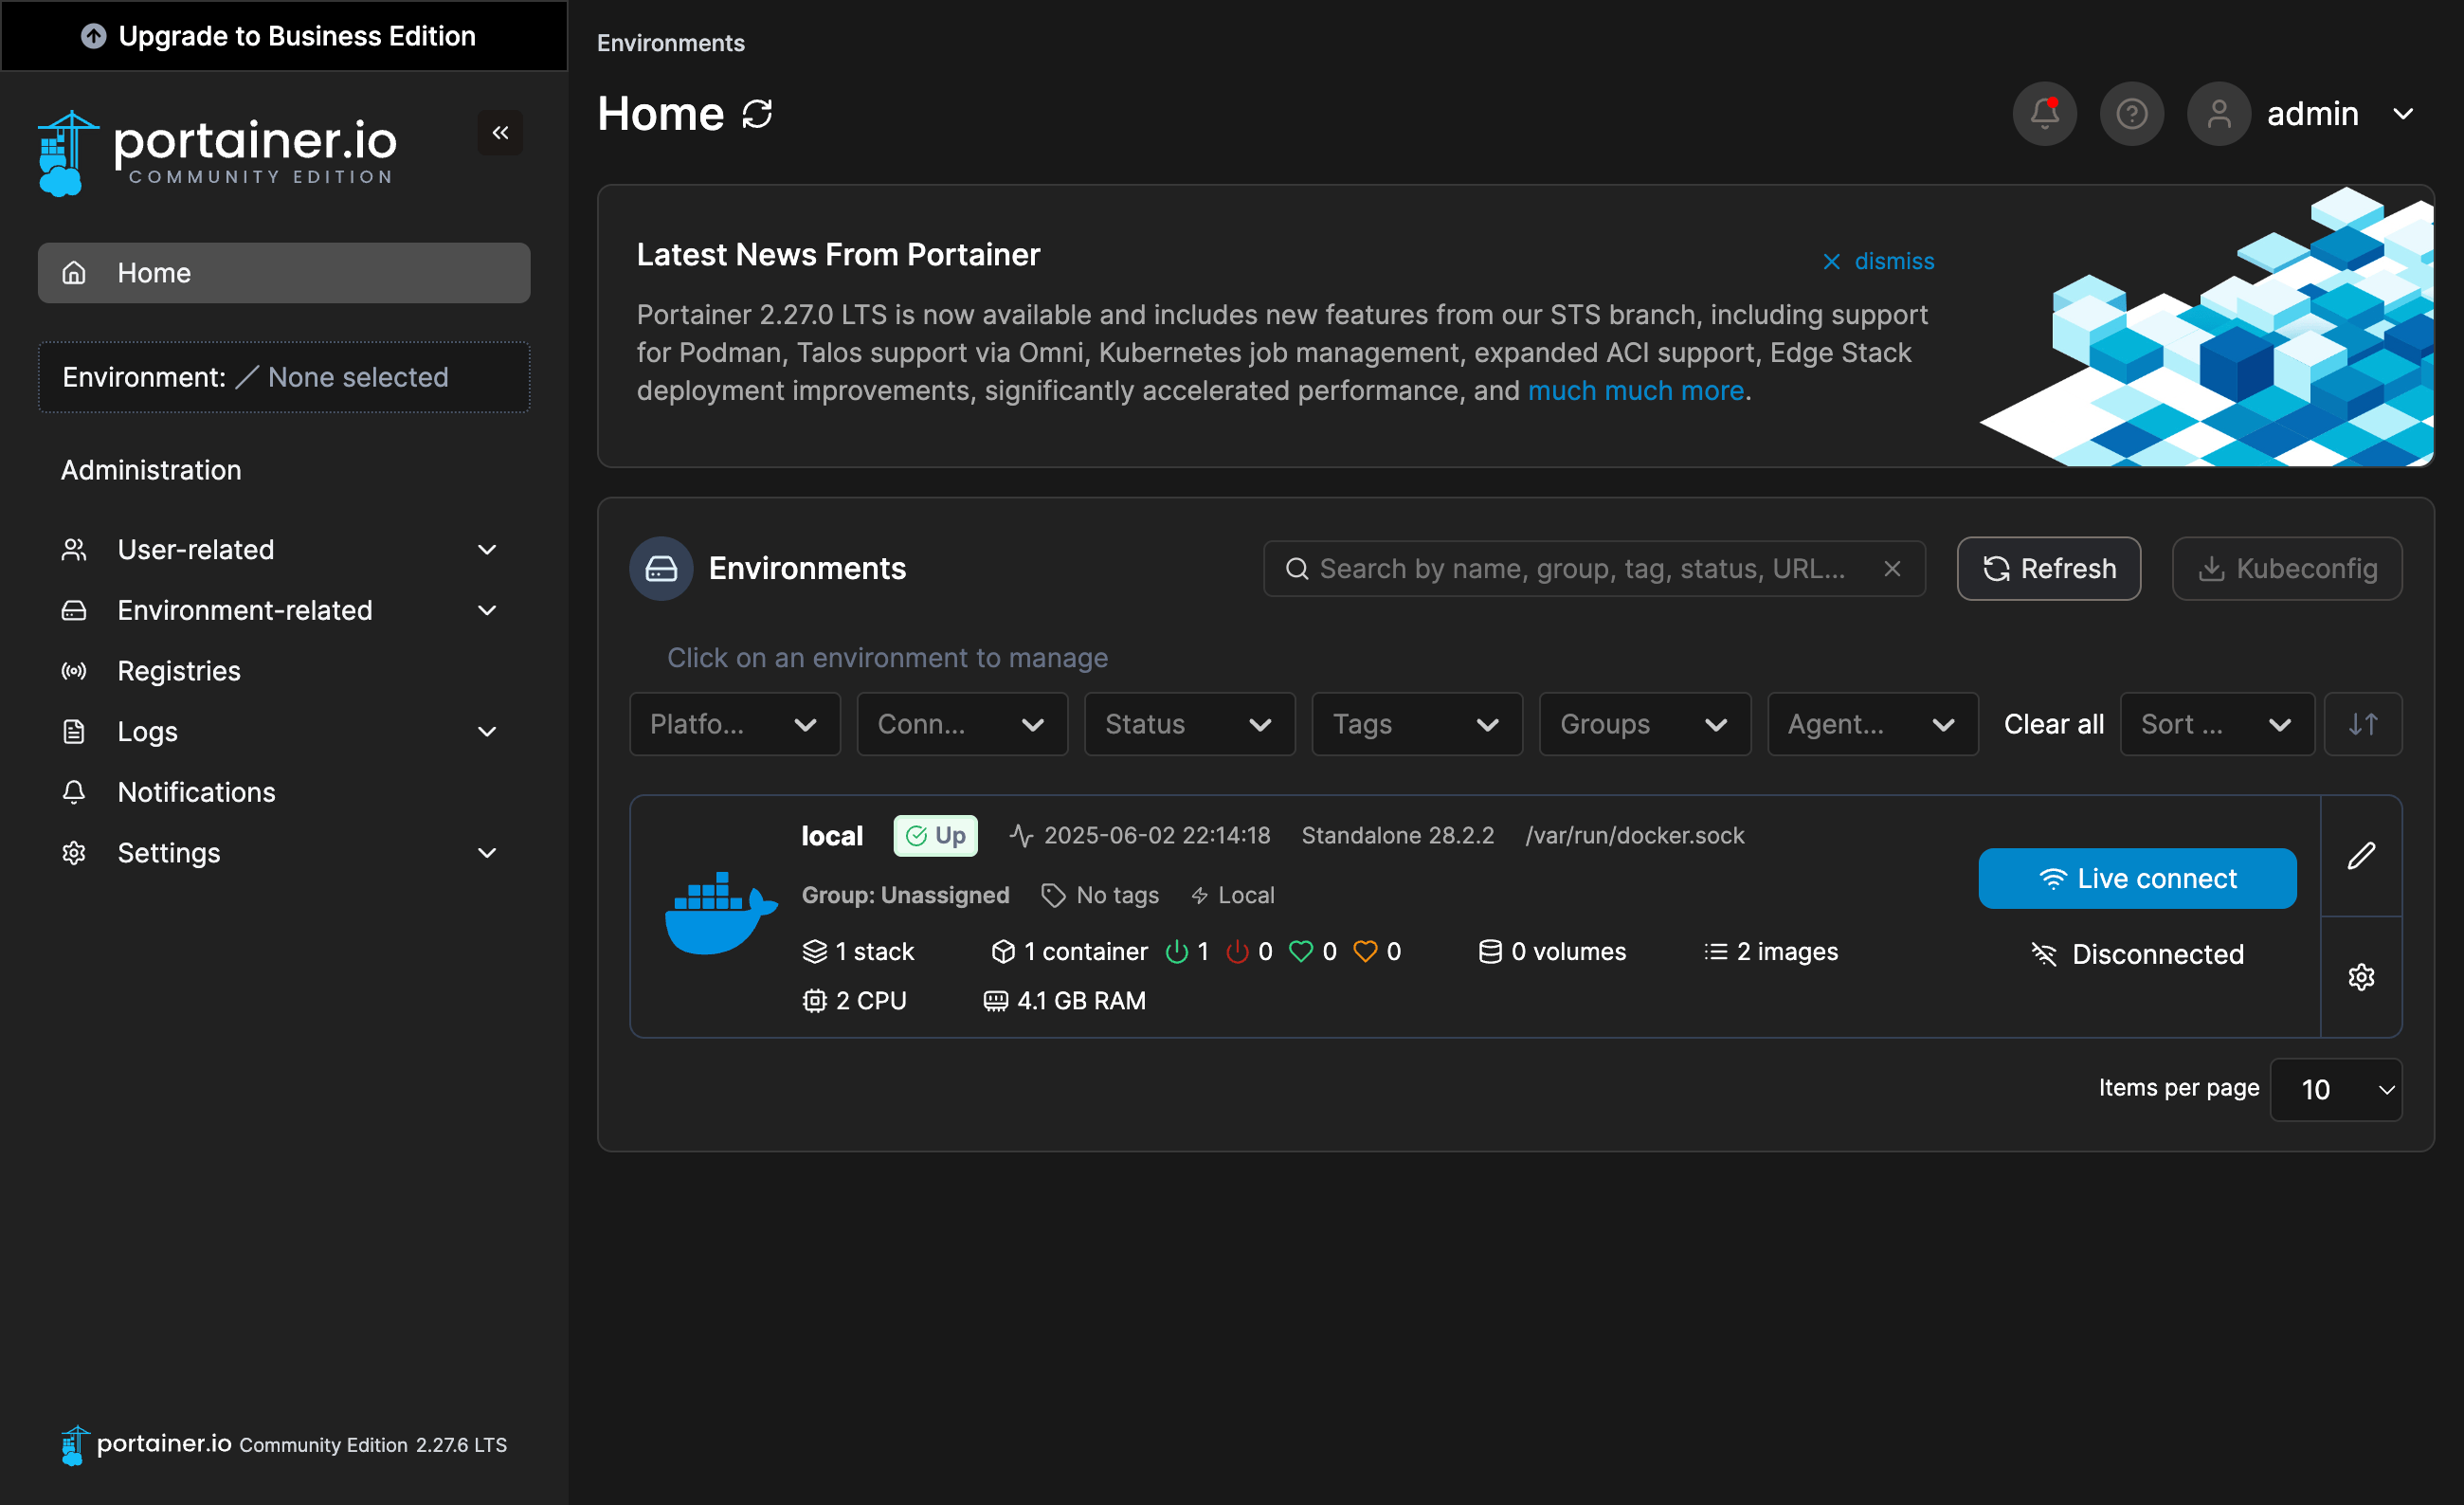Image resolution: width=2464 pixels, height=1505 pixels.
Task: Open the Platform filter dropdown
Action: (x=734, y=724)
